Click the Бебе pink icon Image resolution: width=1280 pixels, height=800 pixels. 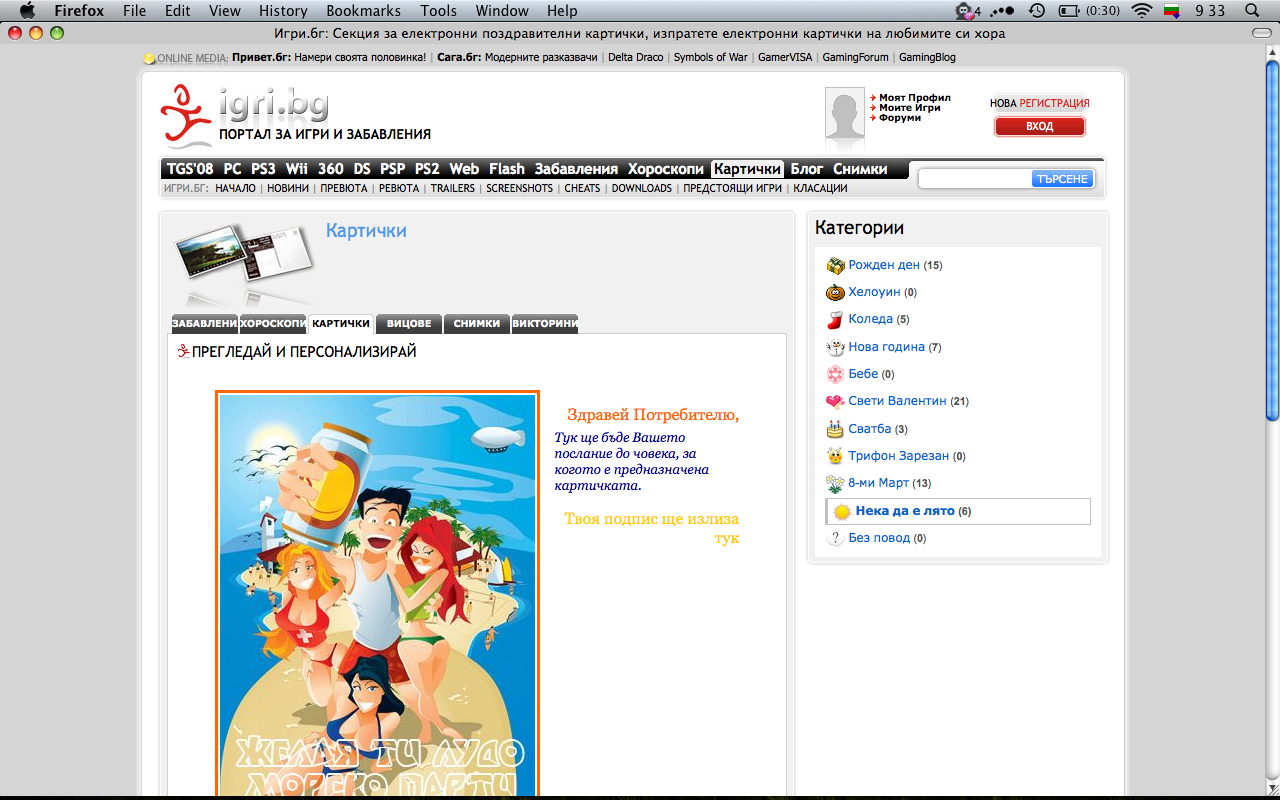point(835,374)
